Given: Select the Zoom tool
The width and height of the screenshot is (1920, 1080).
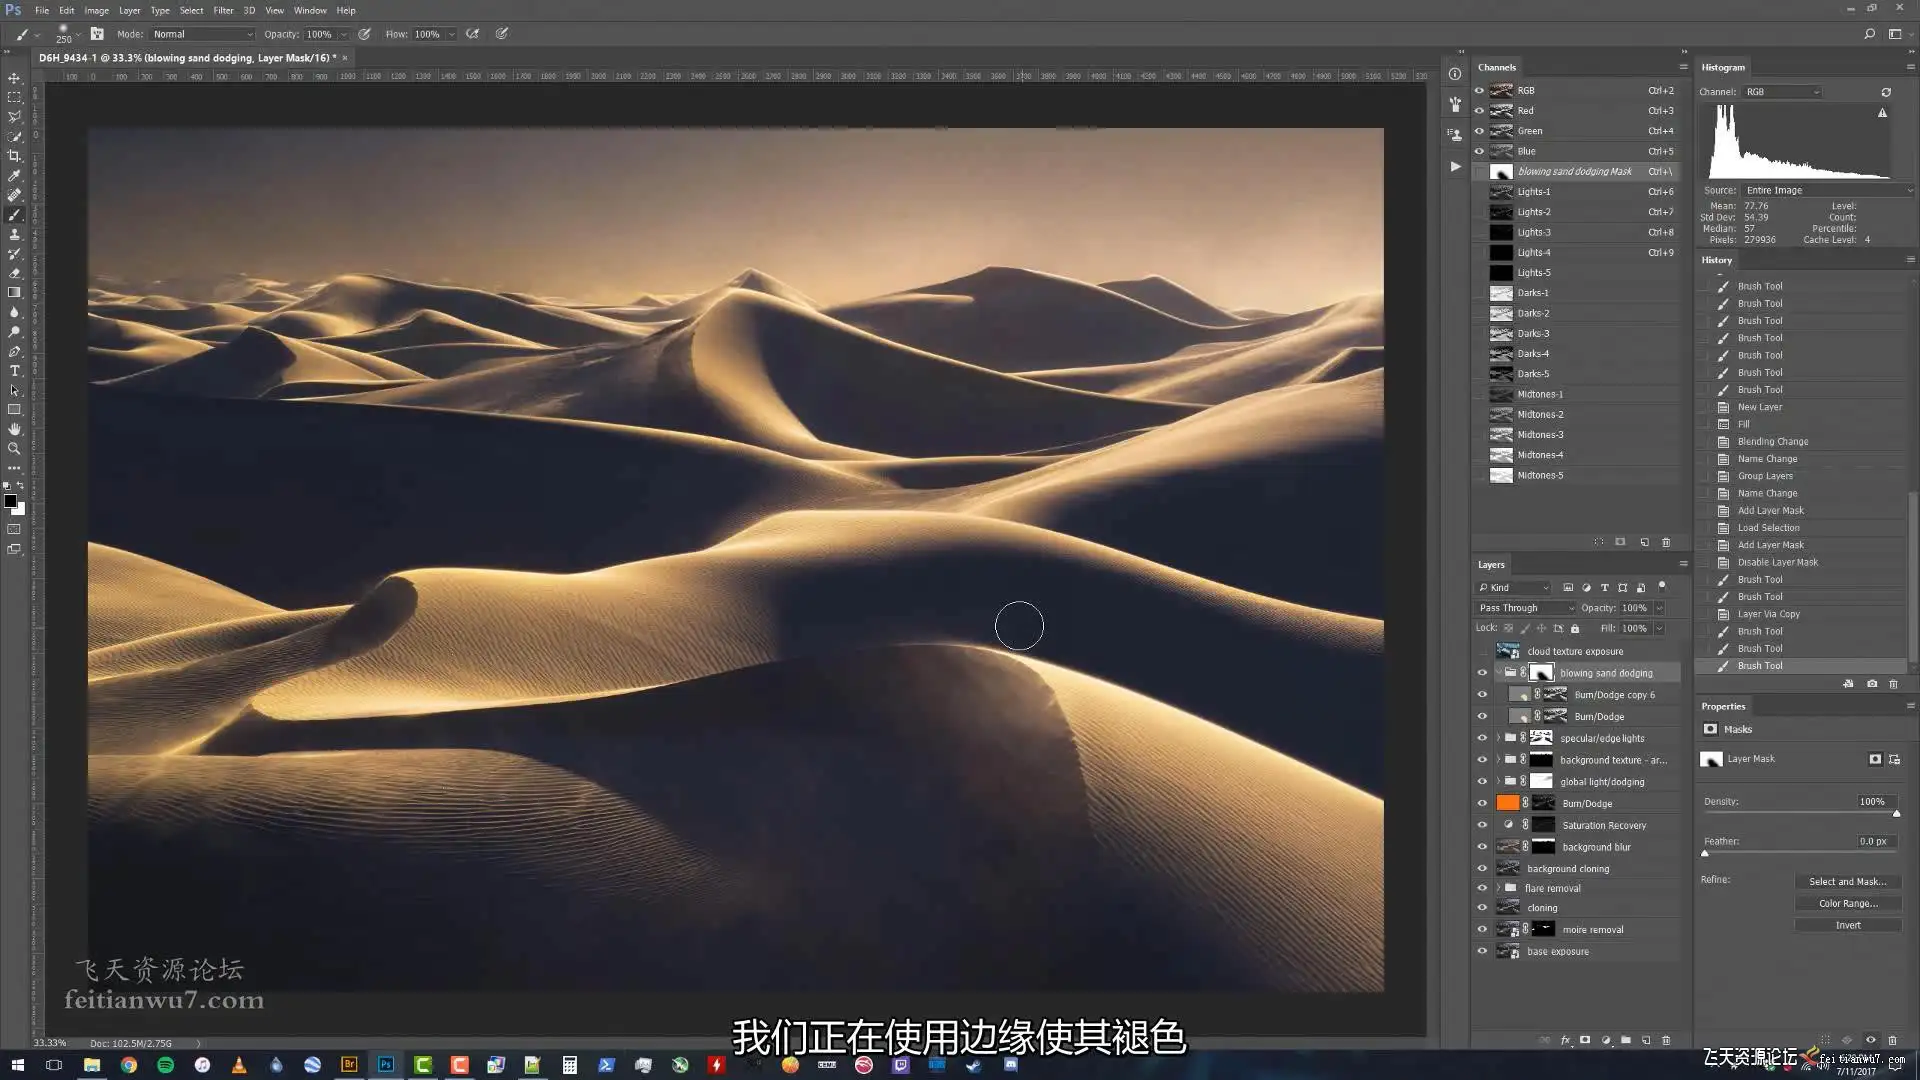Looking at the screenshot, I should pos(14,449).
